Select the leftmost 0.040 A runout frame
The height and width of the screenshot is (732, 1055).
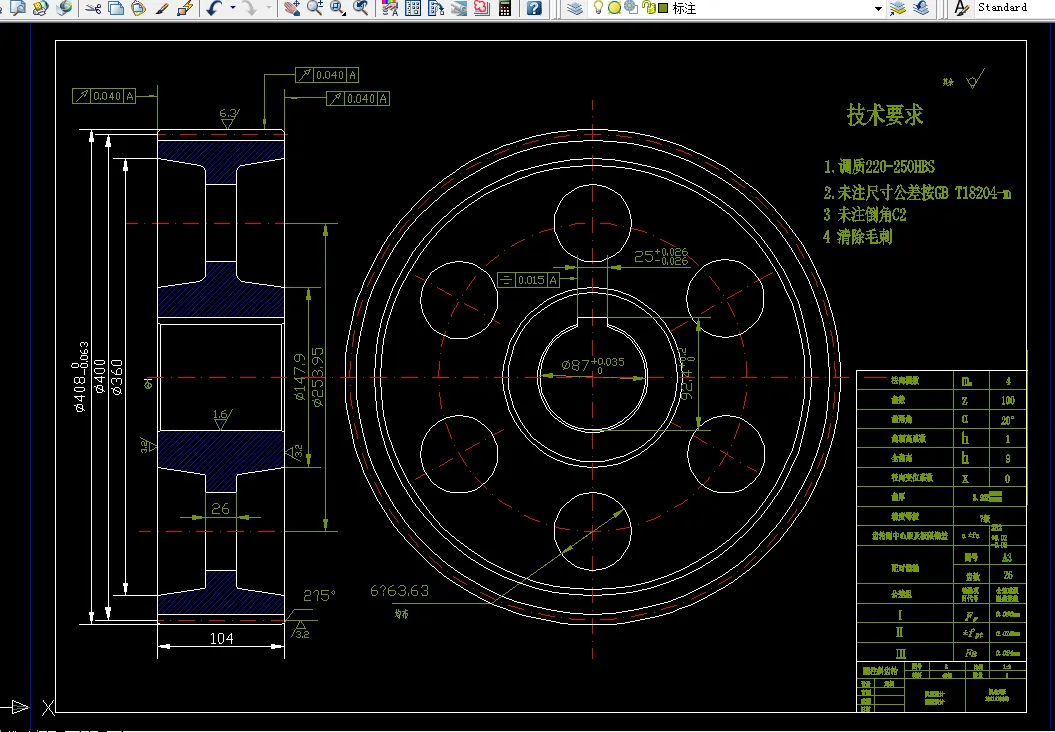104,96
